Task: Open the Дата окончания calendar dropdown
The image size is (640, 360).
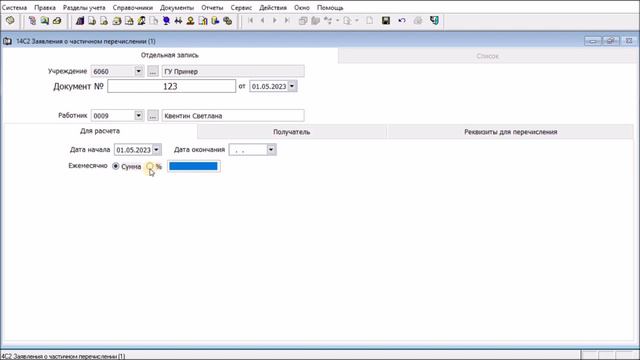Action: click(271, 150)
